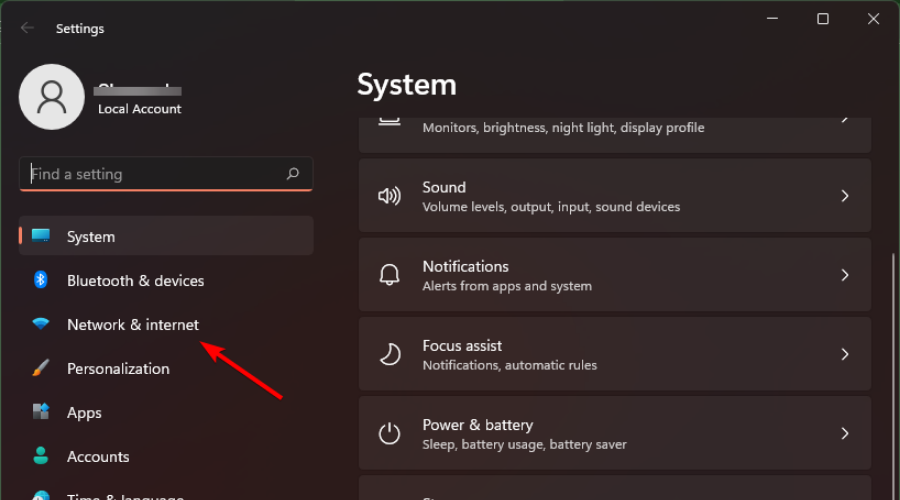The height and width of the screenshot is (500, 900).
Task: Expand the Notifications chevron arrow
Action: point(845,275)
